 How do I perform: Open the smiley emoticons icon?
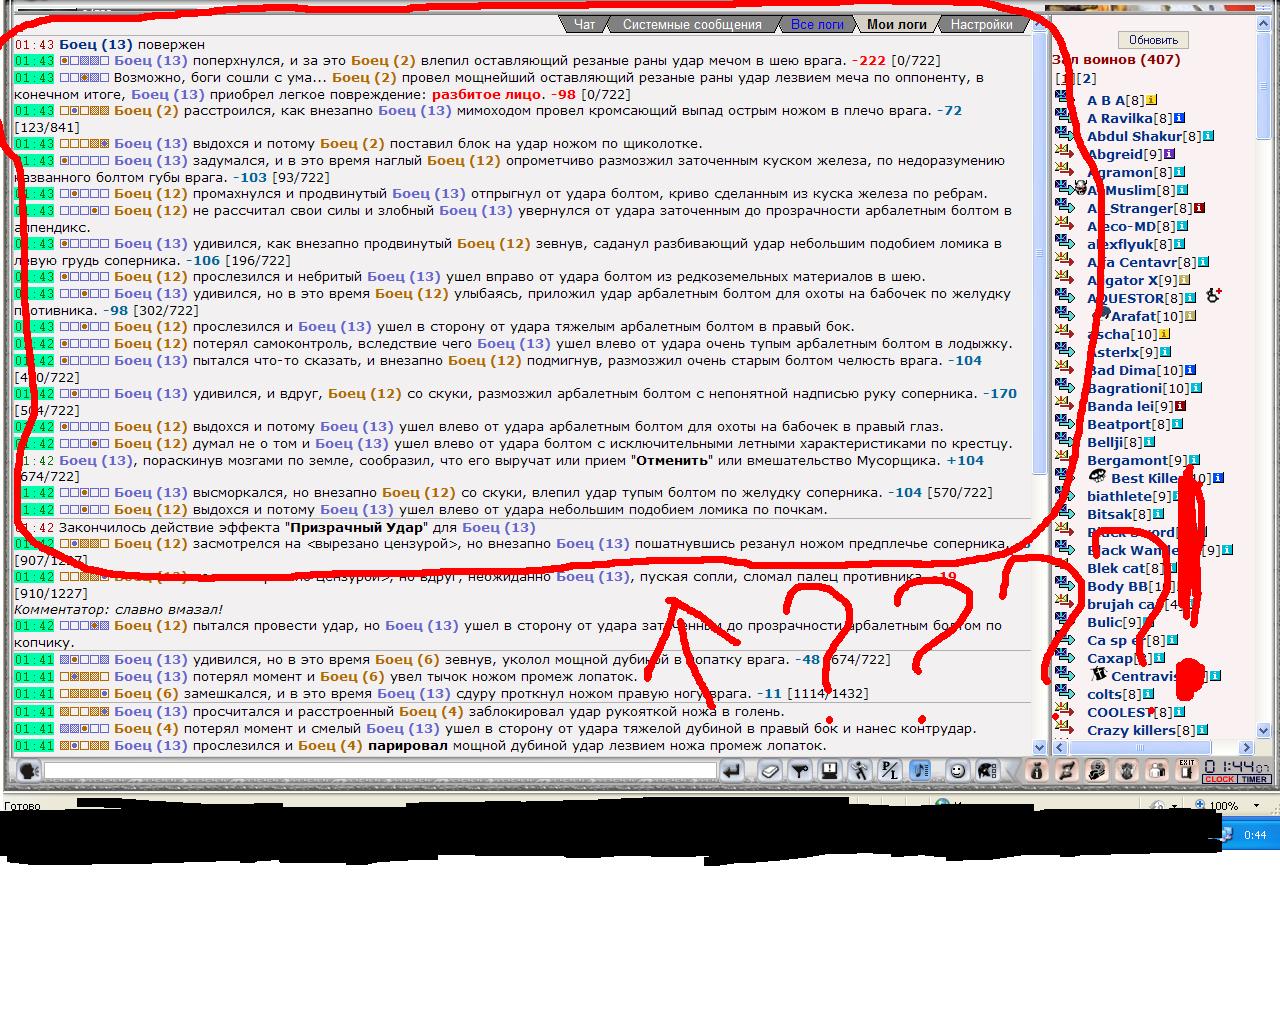click(x=958, y=771)
